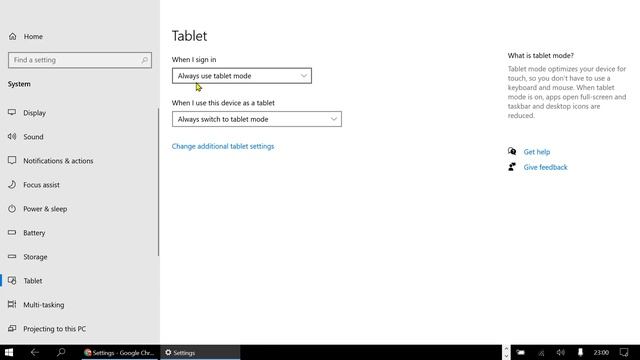Select Battery in the sidebar
The width and height of the screenshot is (640, 360).
click(x=34, y=233)
